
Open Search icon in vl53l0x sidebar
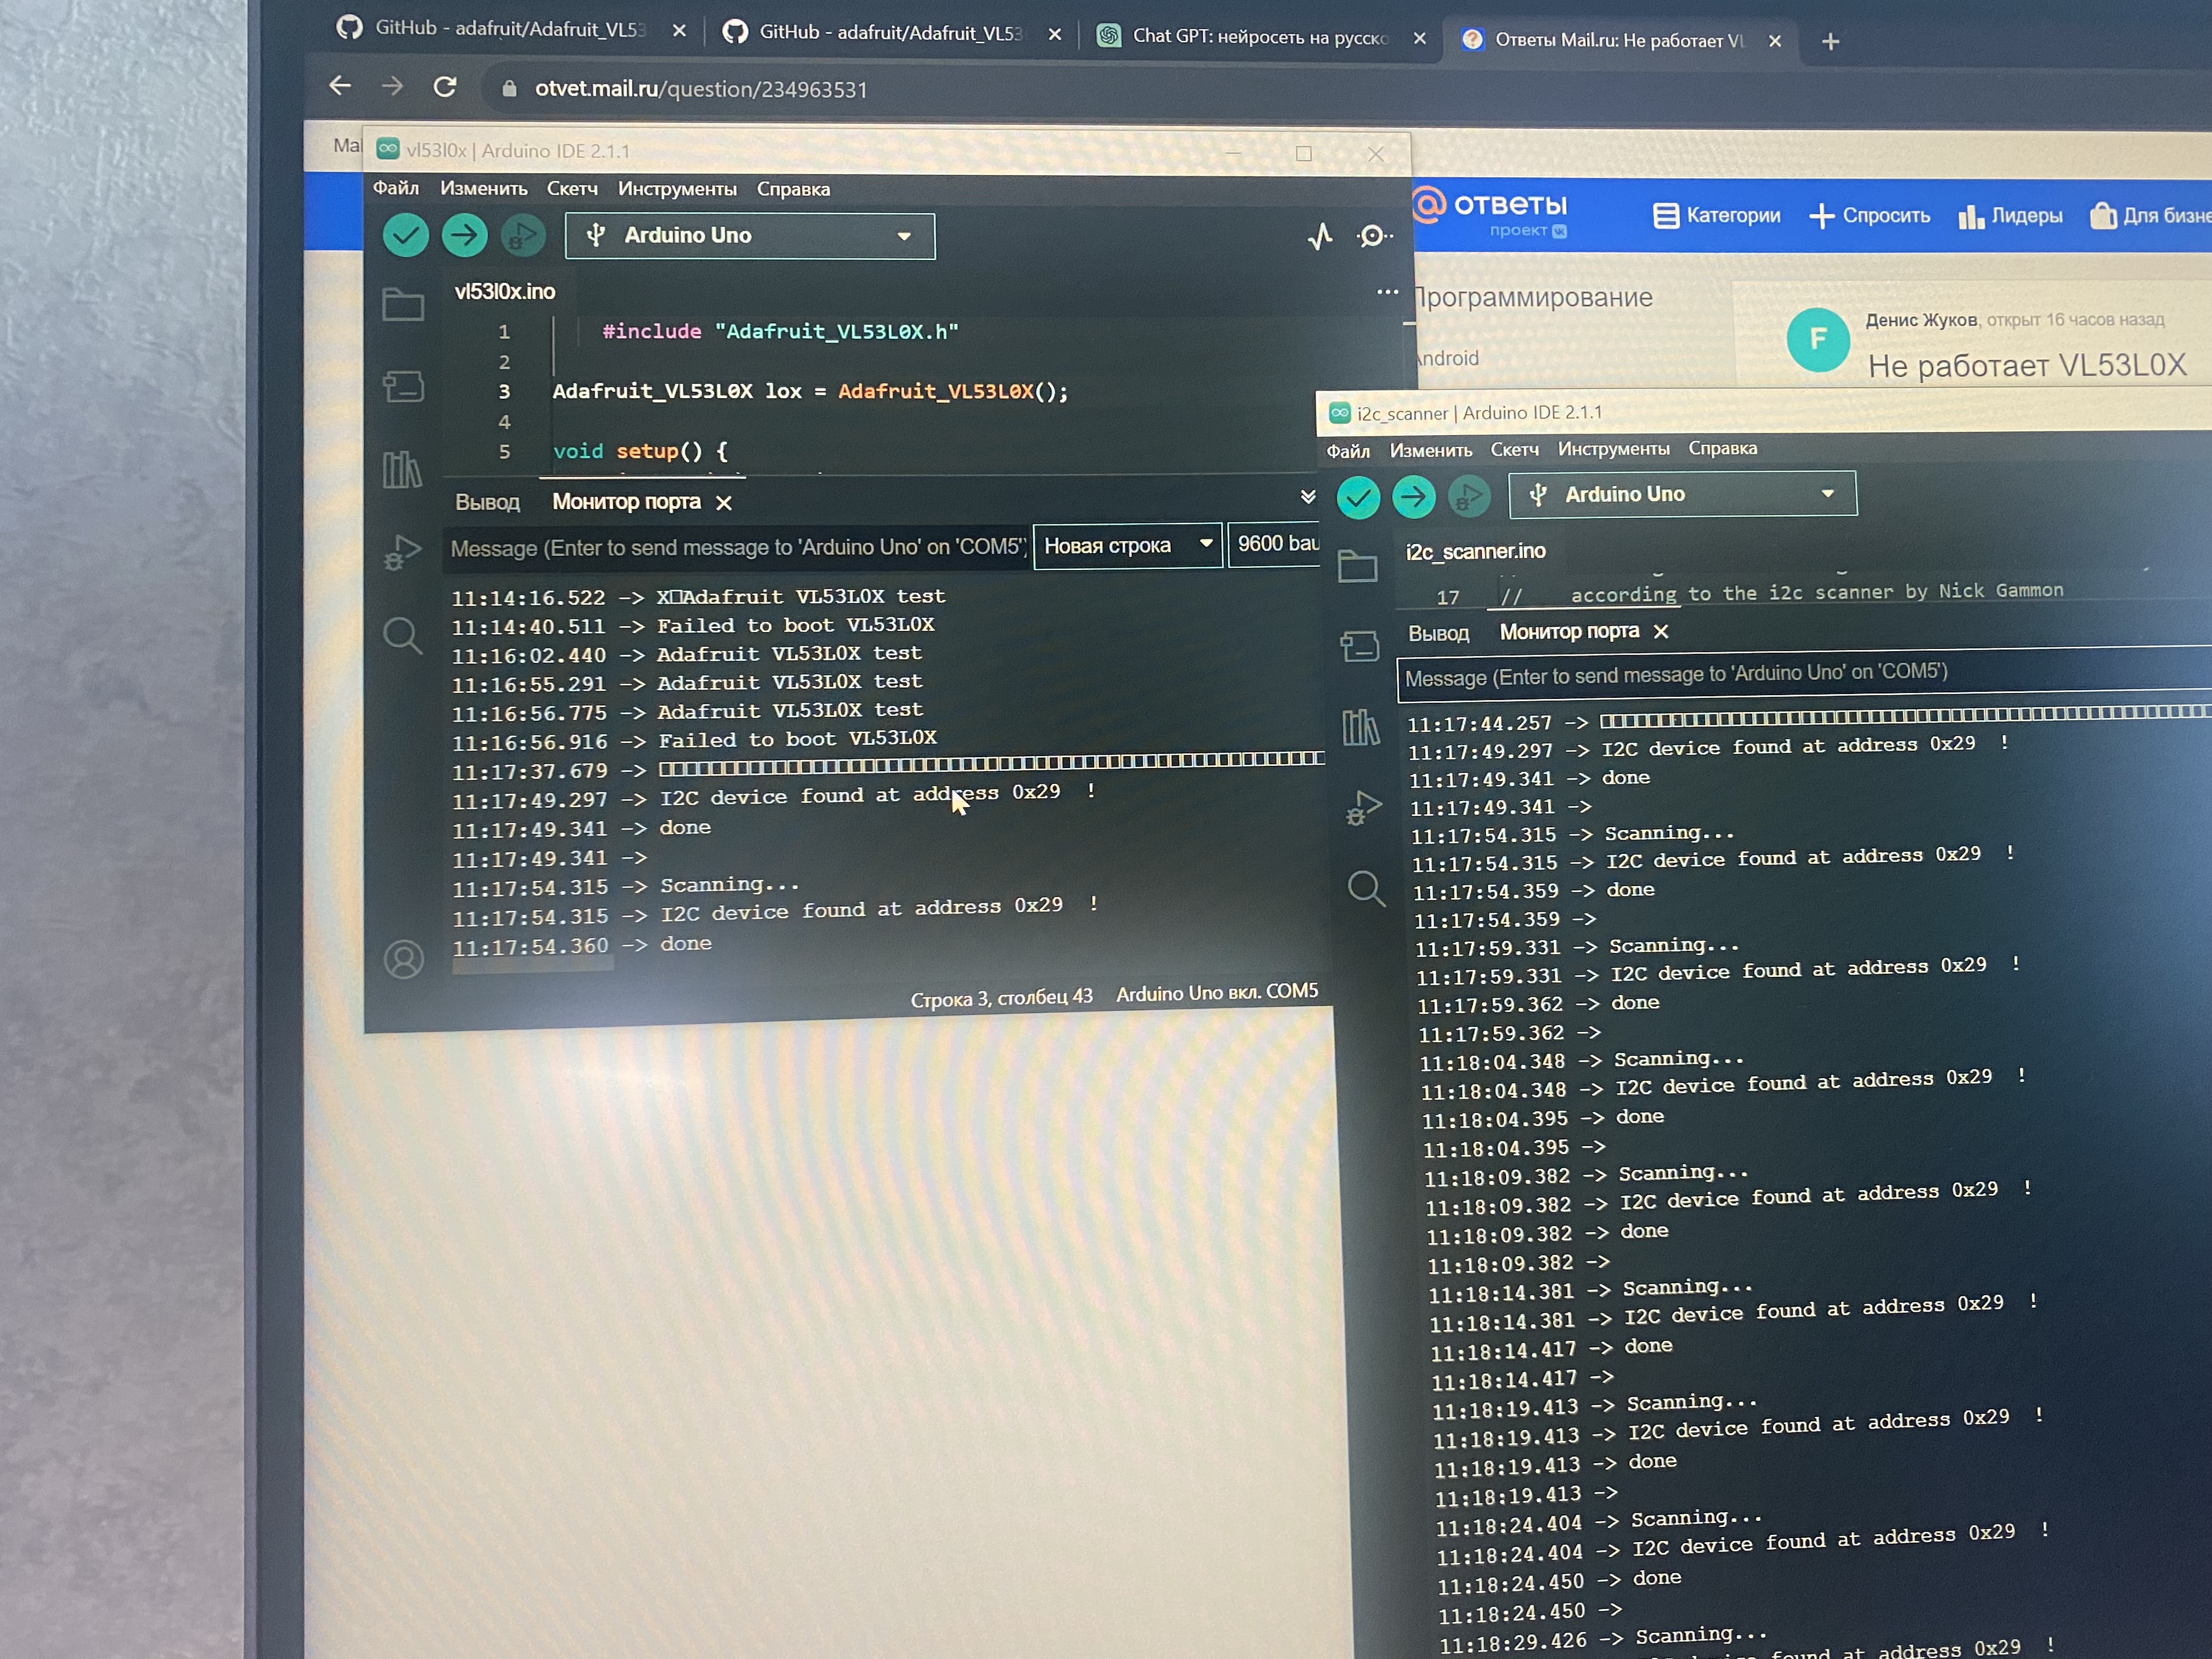tap(402, 635)
